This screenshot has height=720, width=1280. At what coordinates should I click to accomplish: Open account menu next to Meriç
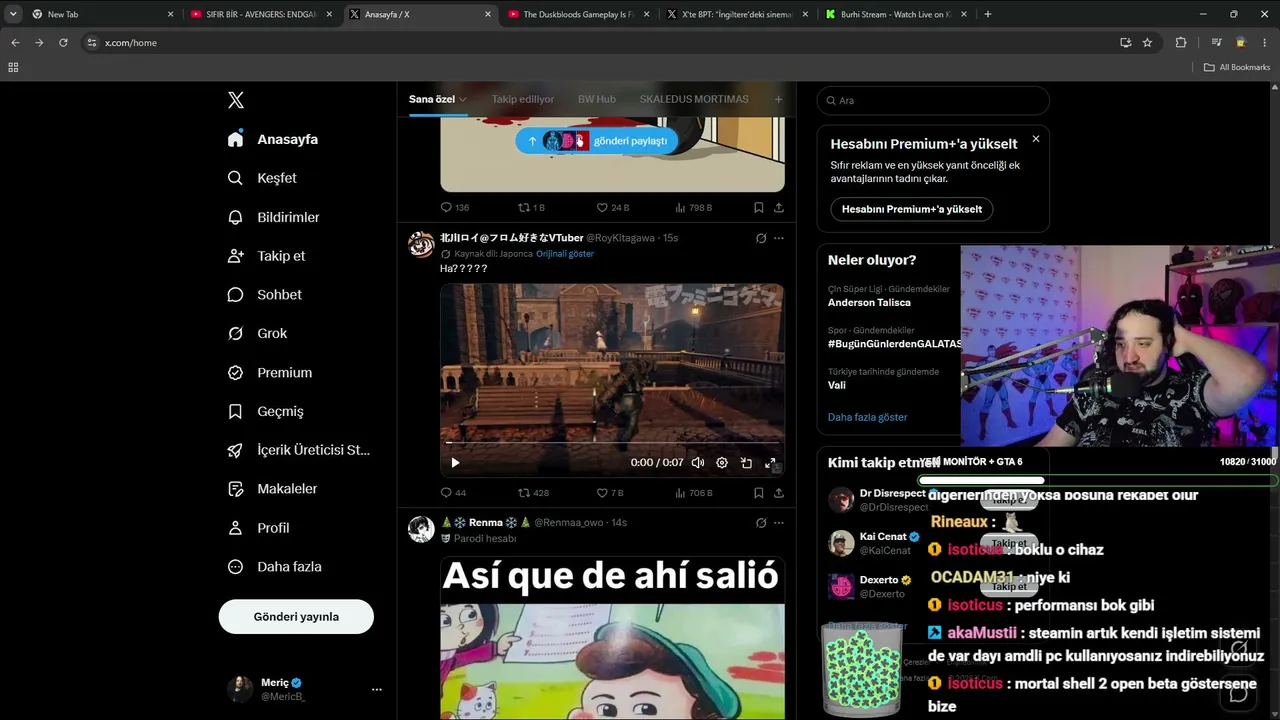tap(377, 689)
